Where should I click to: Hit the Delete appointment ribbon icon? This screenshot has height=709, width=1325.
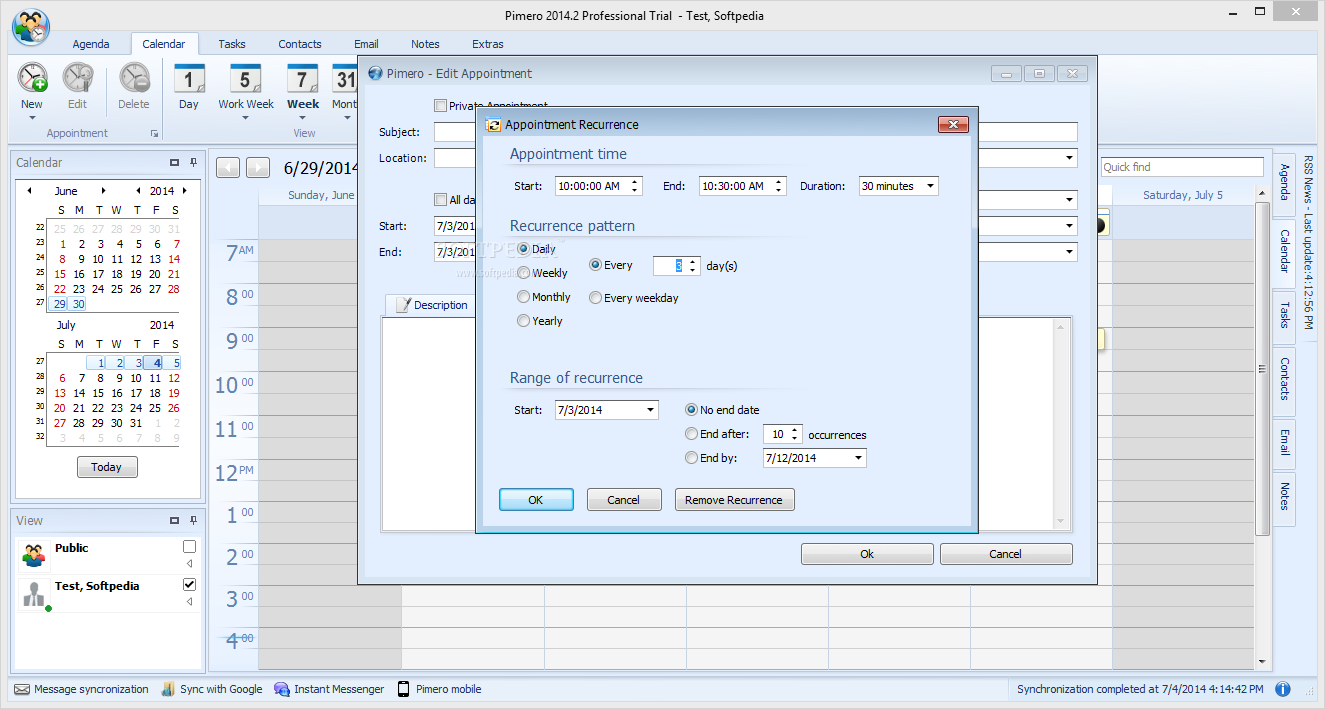click(x=133, y=79)
